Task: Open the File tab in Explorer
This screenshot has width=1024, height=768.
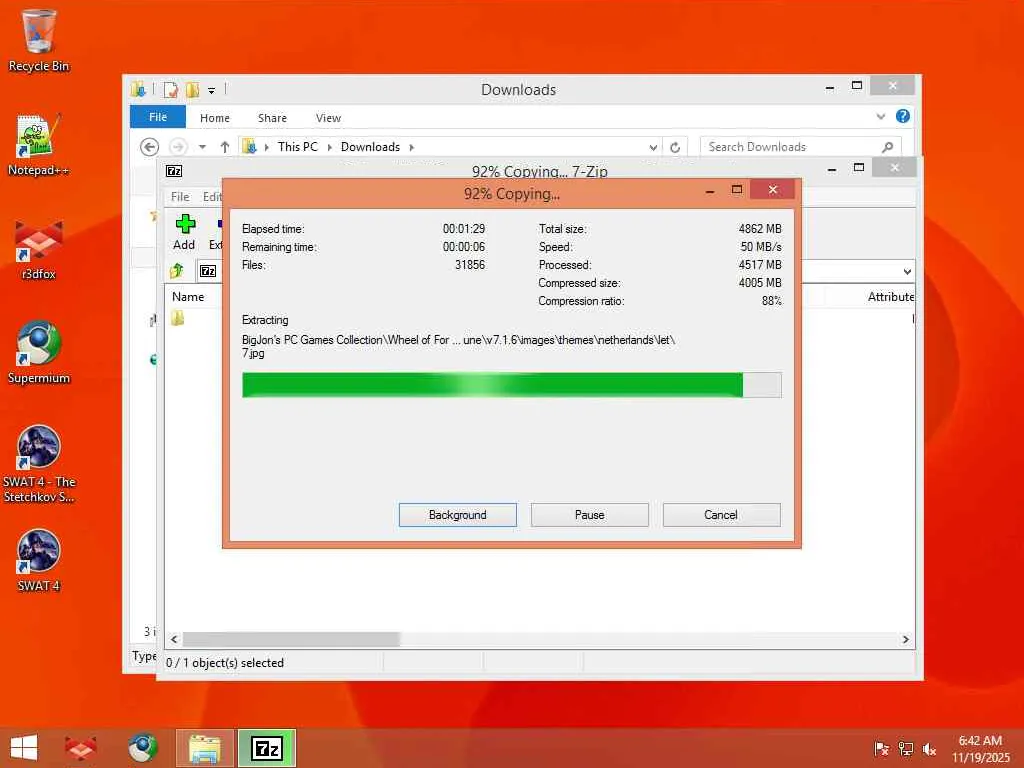Action: pyautogui.click(x=158, y=117)
